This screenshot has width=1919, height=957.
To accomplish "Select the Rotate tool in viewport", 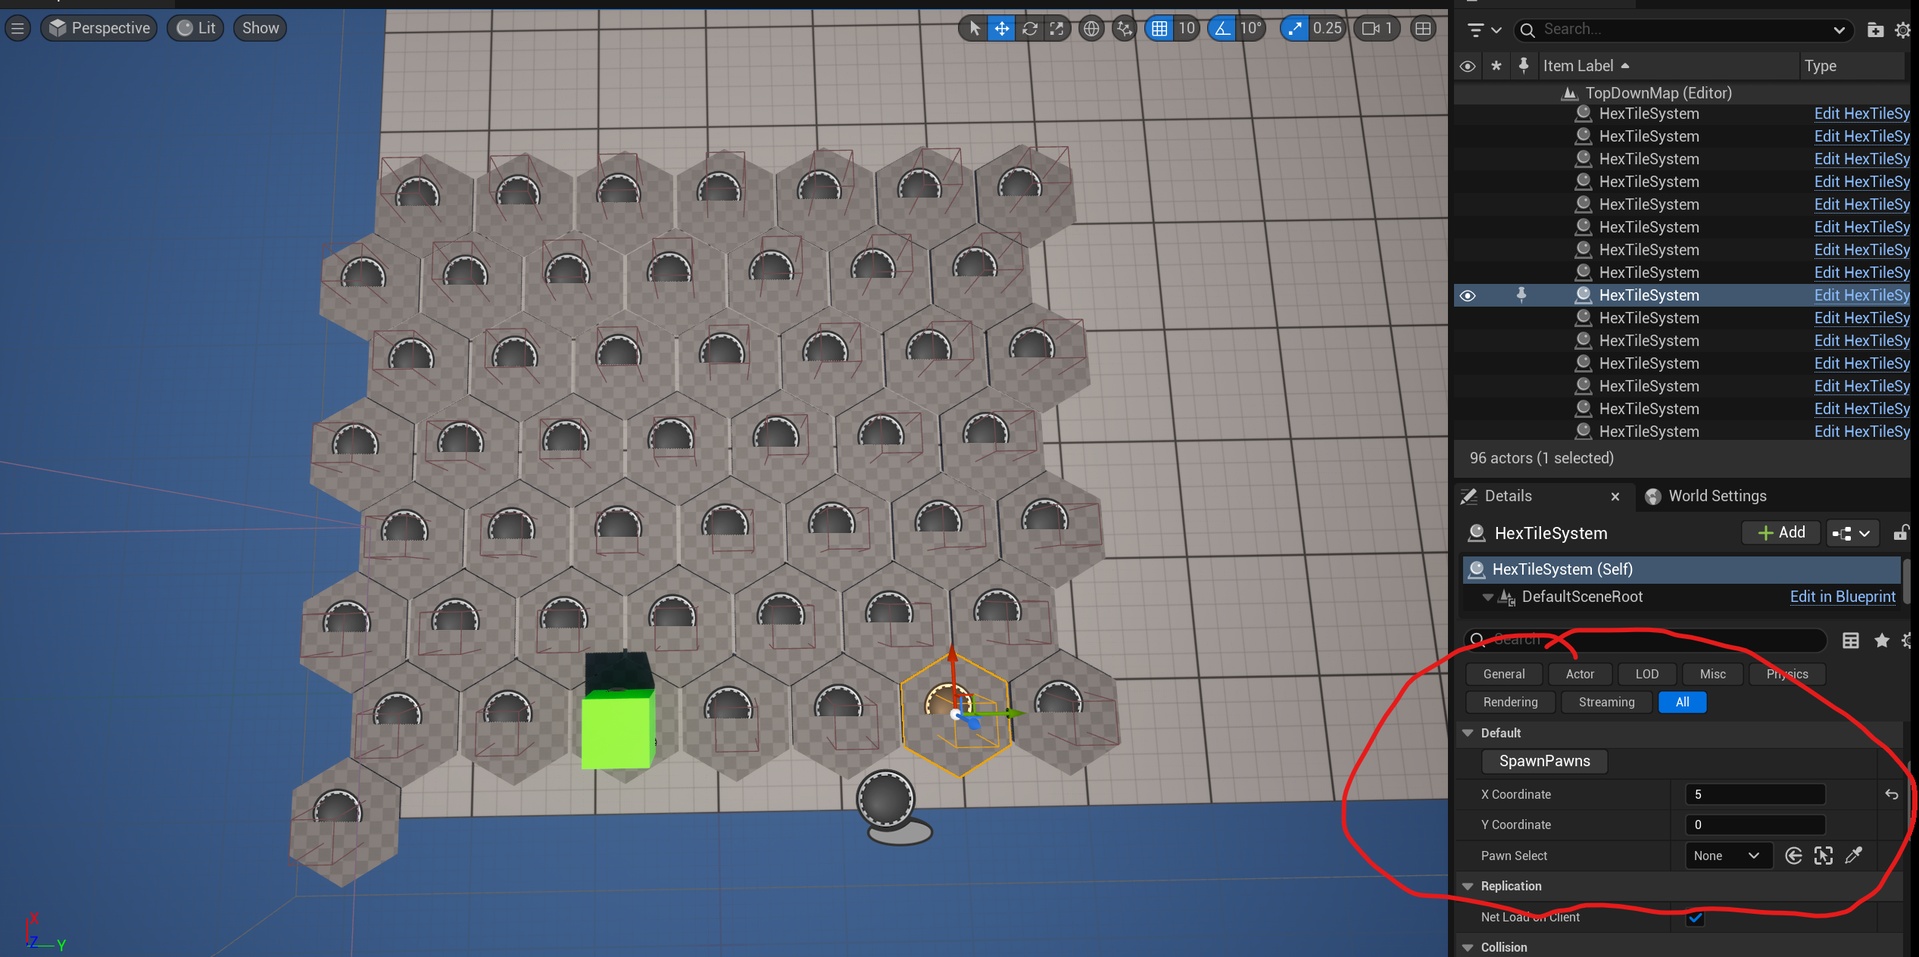I will (x=1029, y=28).
